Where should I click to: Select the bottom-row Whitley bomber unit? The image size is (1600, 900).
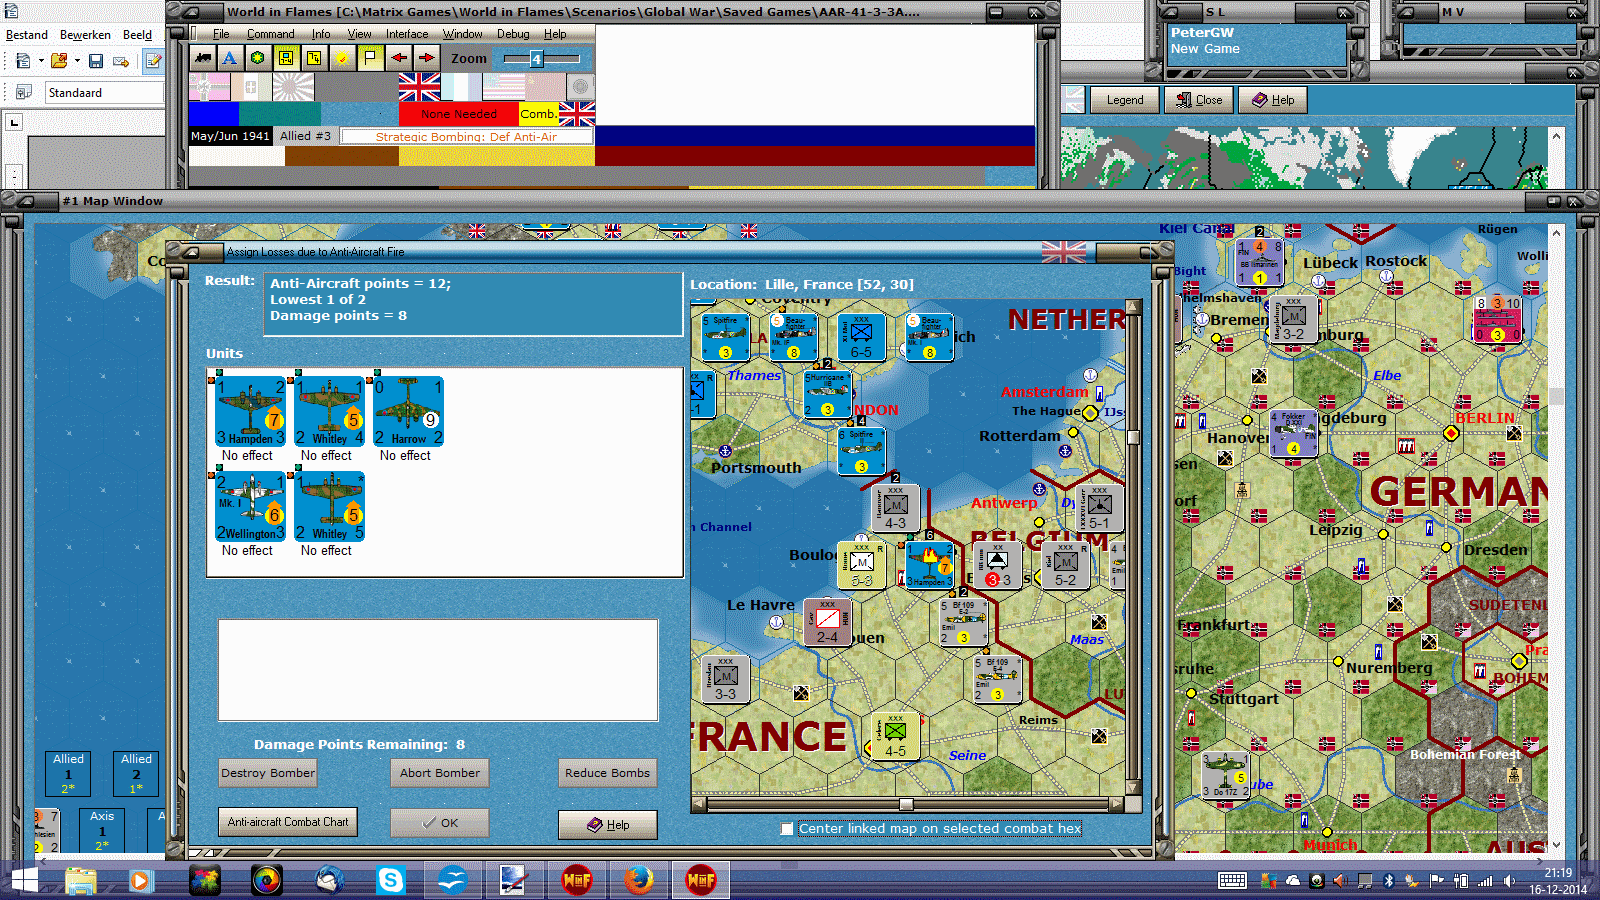pyautogui.click(x=329, y=506)
